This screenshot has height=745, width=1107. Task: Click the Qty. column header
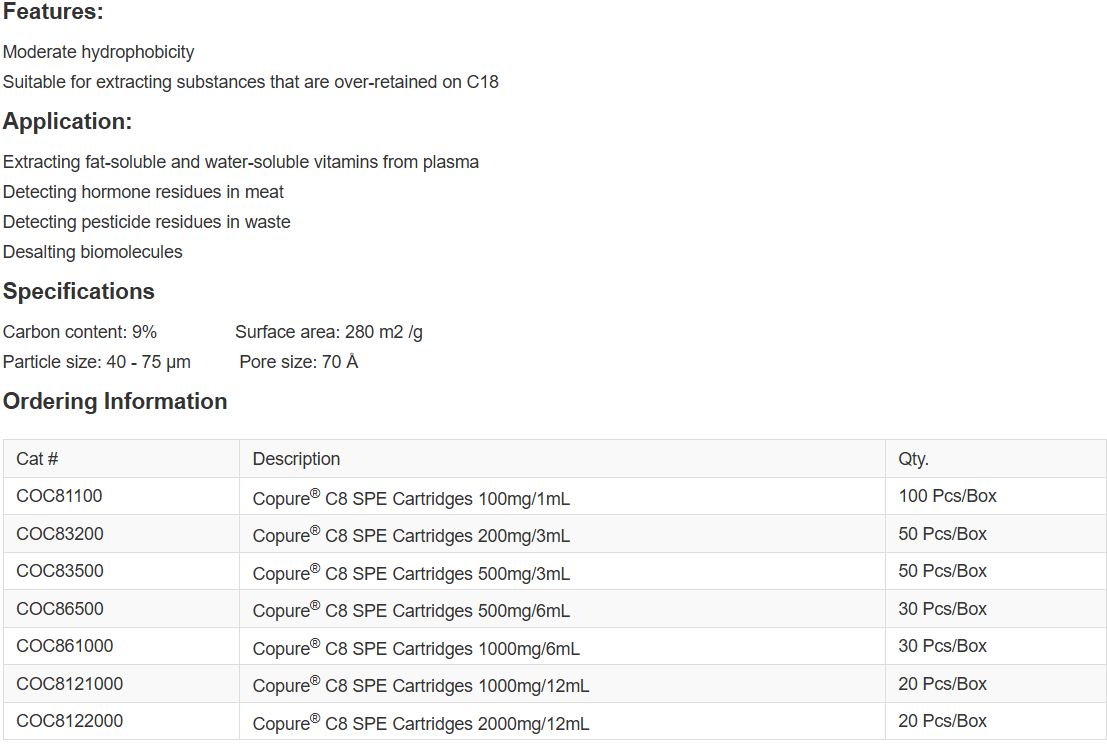pyautogui.click(x=913, y=459)
